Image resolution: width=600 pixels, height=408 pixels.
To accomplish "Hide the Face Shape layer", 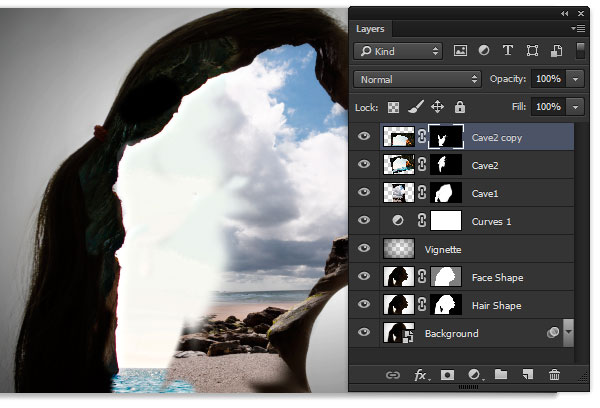I will (364, 276).
